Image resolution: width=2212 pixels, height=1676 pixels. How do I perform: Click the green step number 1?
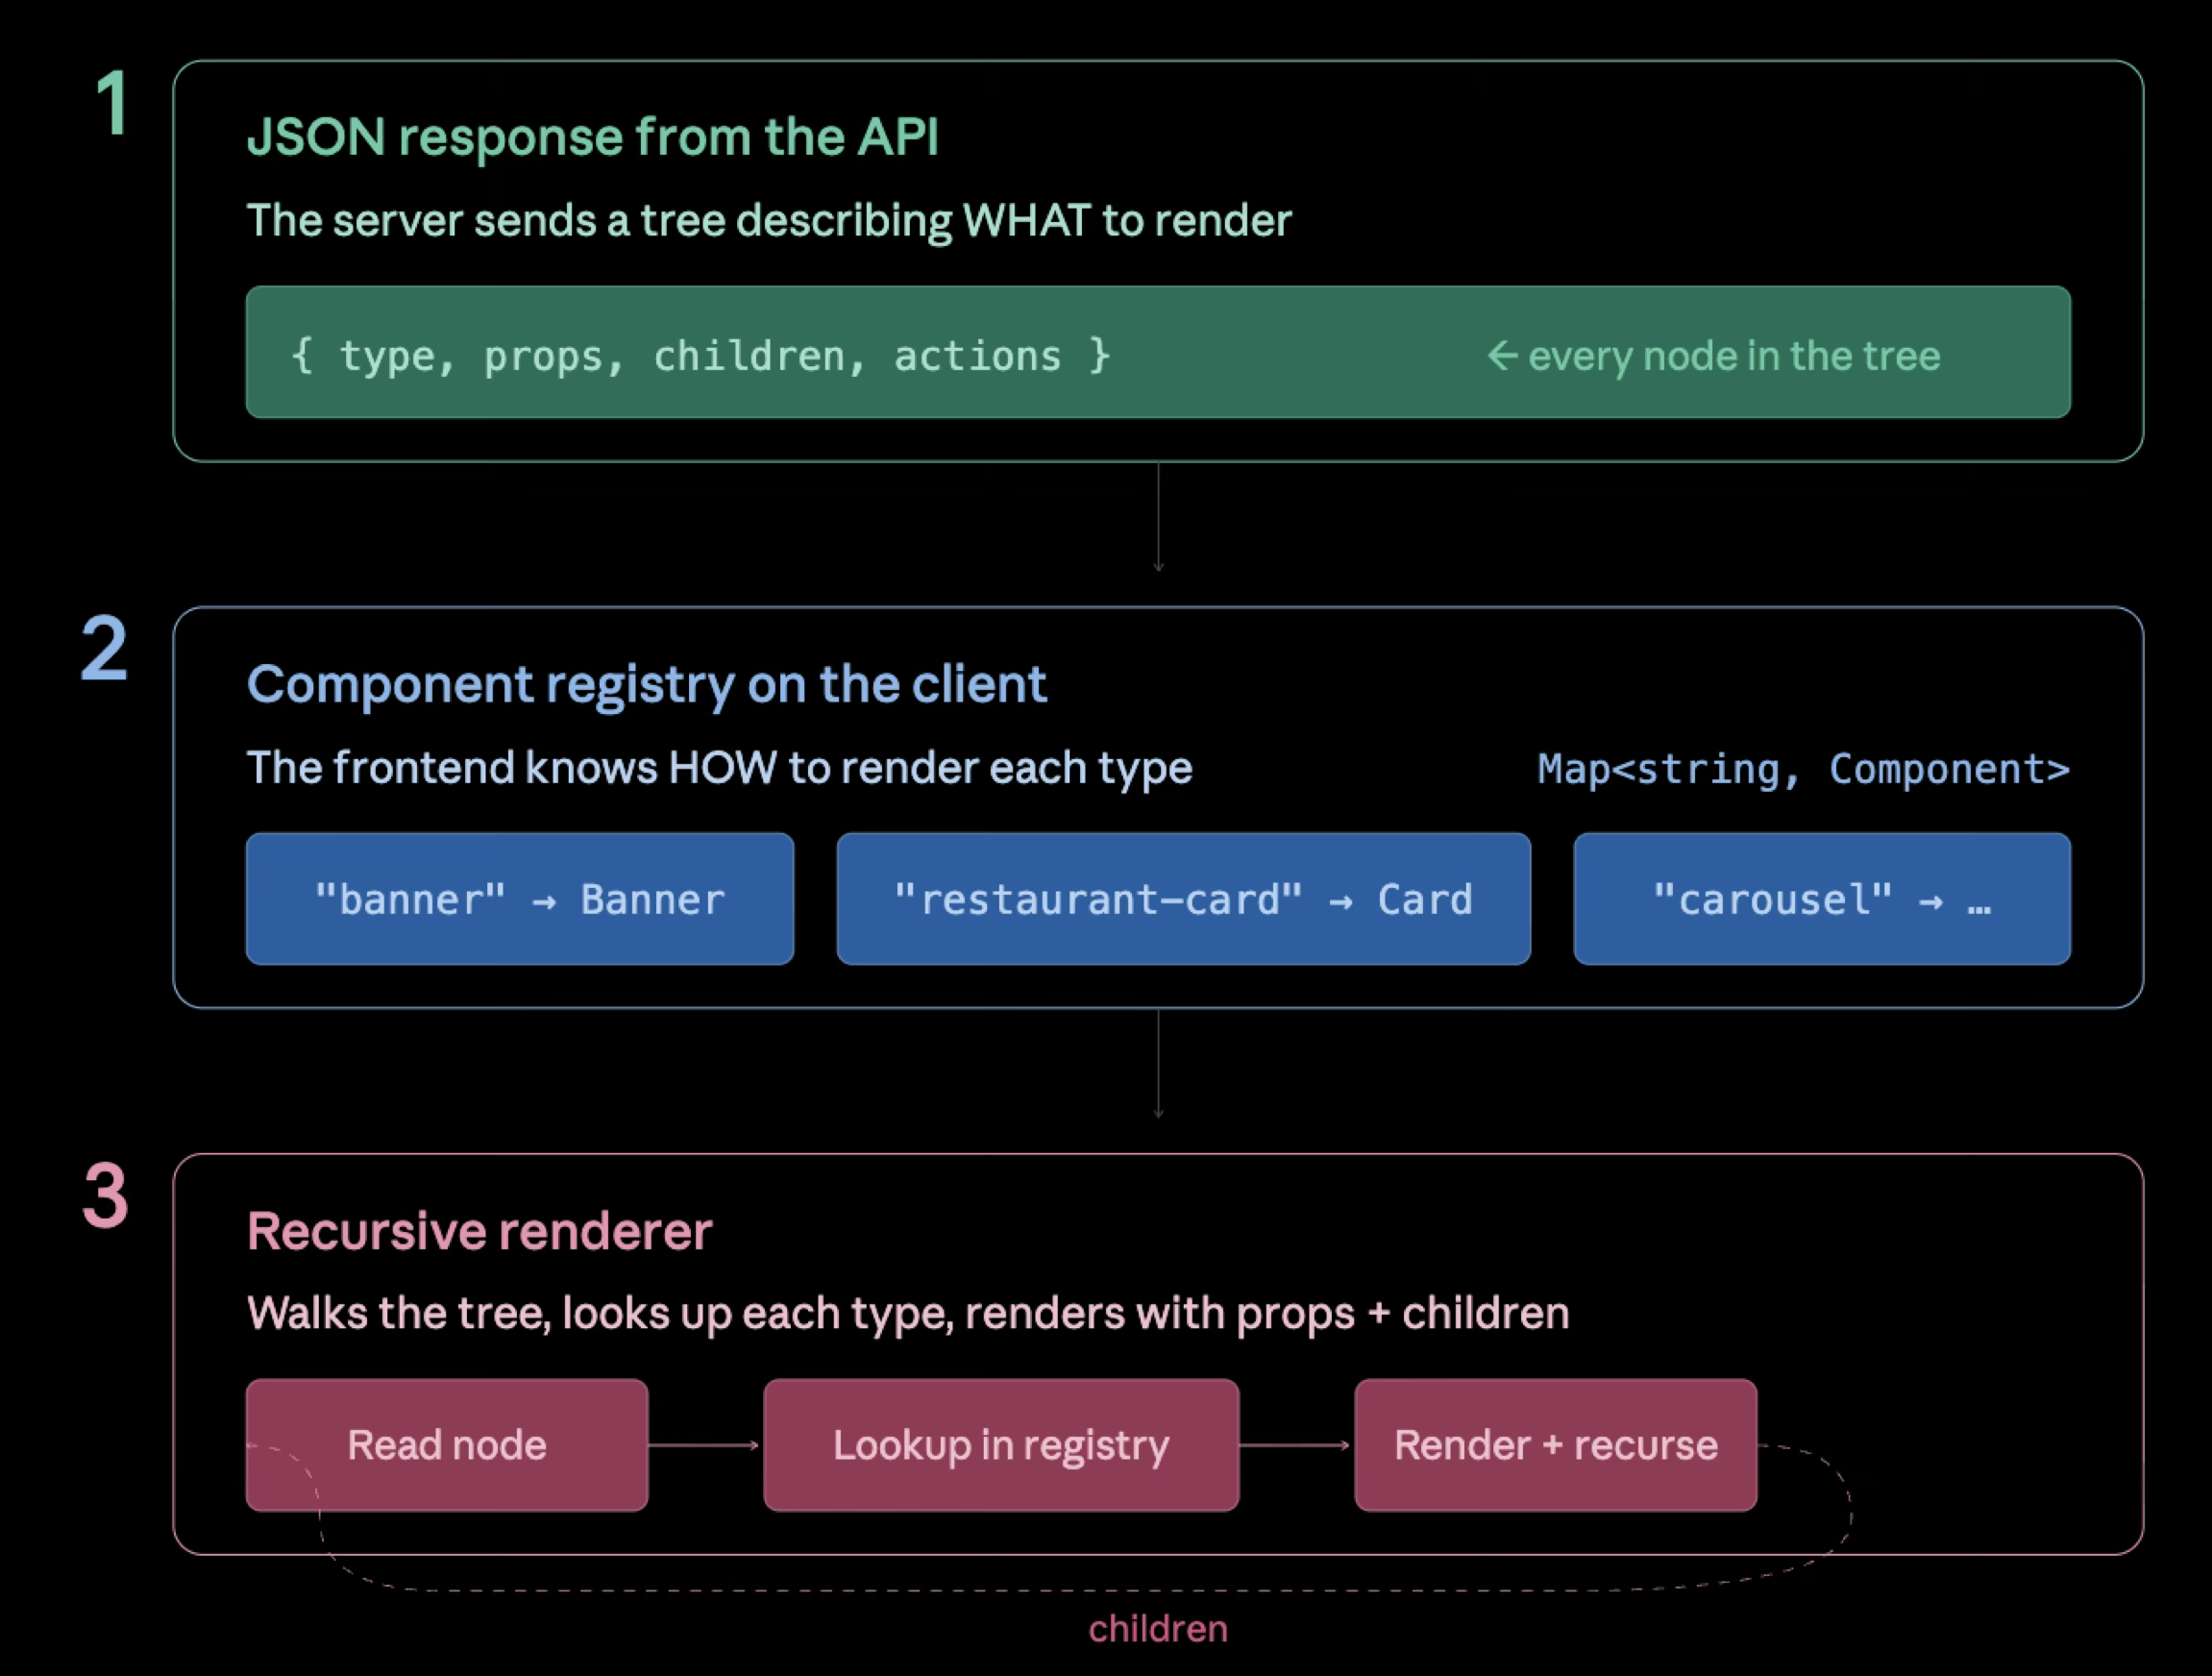coord(112,102)
